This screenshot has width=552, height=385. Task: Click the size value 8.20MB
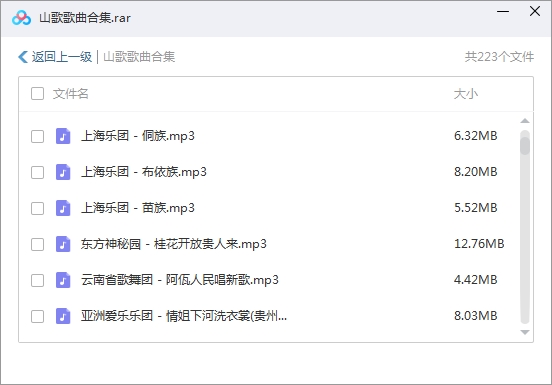[x=476, y=171]
